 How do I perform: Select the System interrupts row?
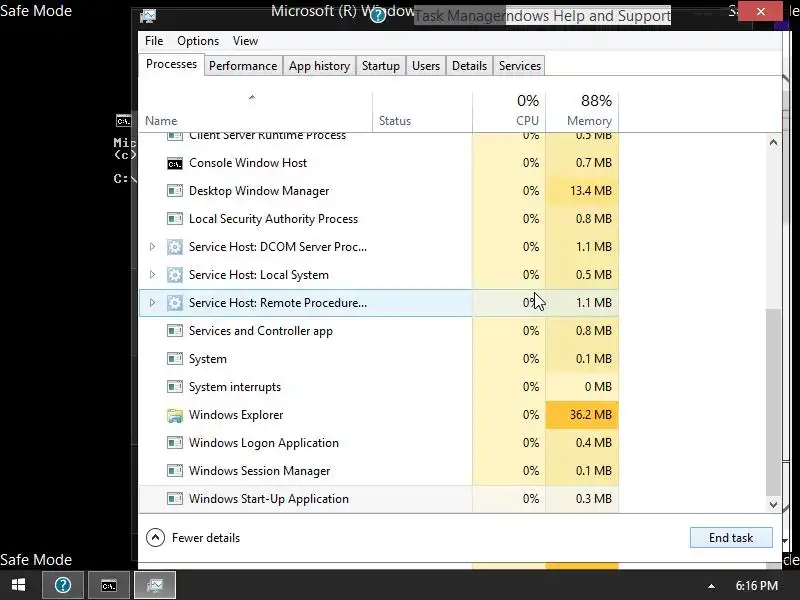coord(379,387)
